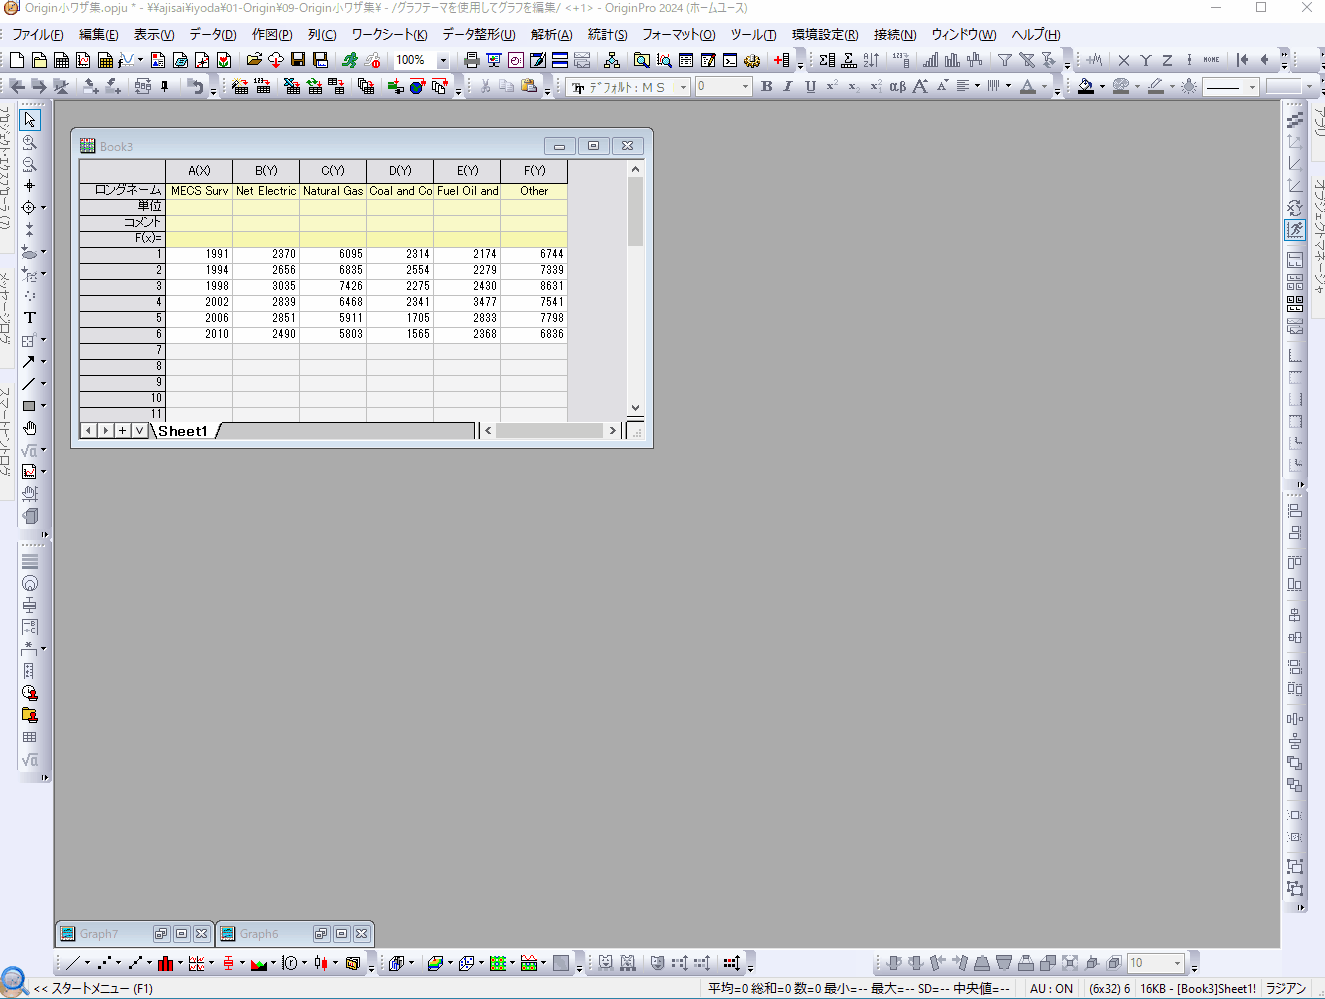Click the Sort A-Z icon
The image size is (1325, 999).
click(x=871, y=60)
